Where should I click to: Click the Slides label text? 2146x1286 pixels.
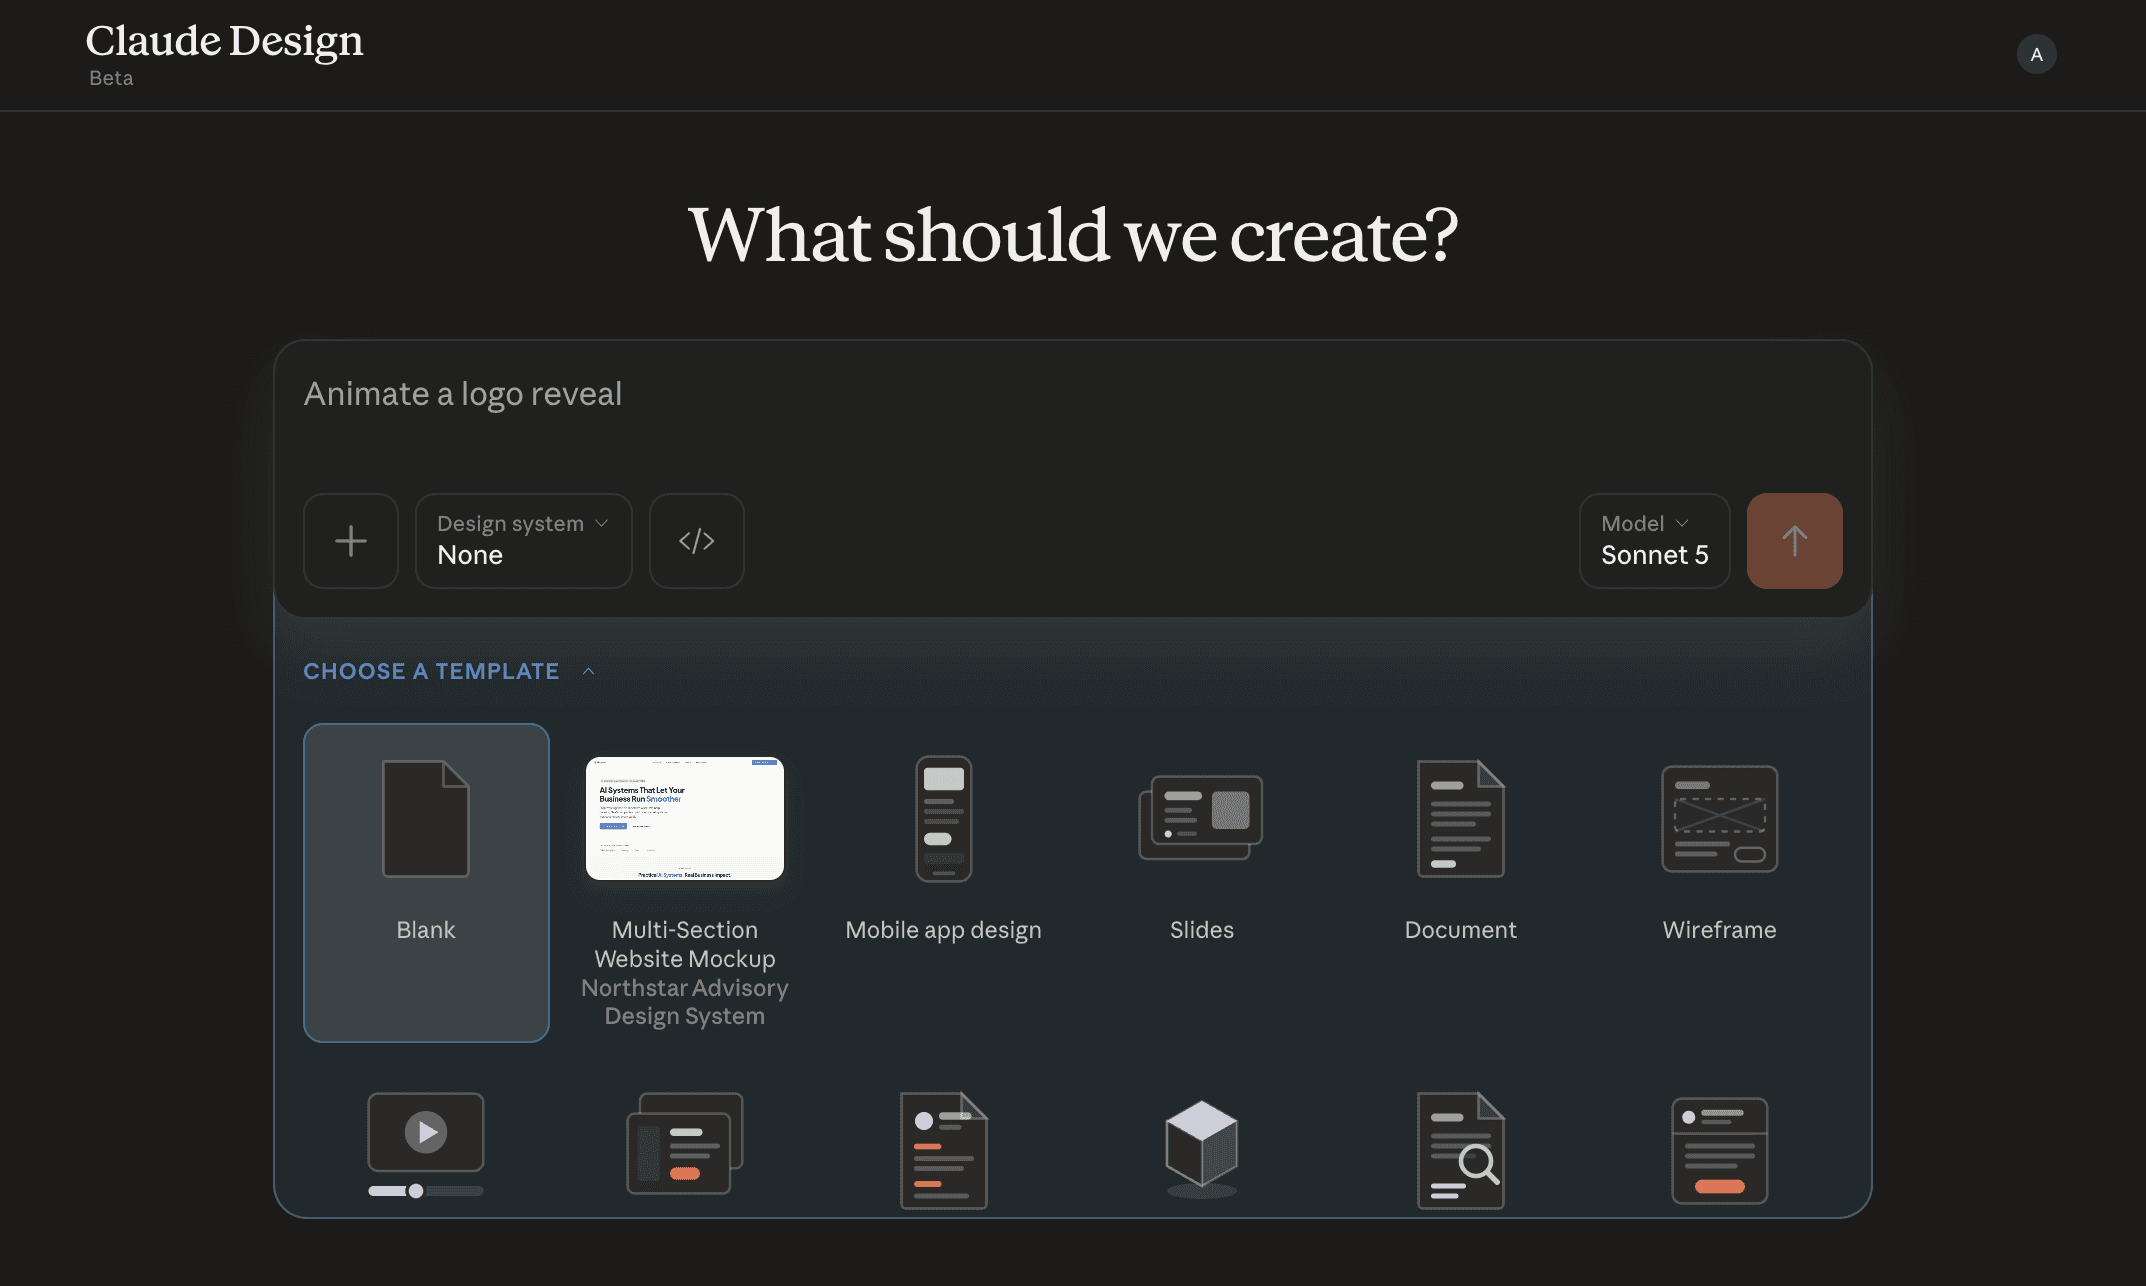tap(1202, 930)
